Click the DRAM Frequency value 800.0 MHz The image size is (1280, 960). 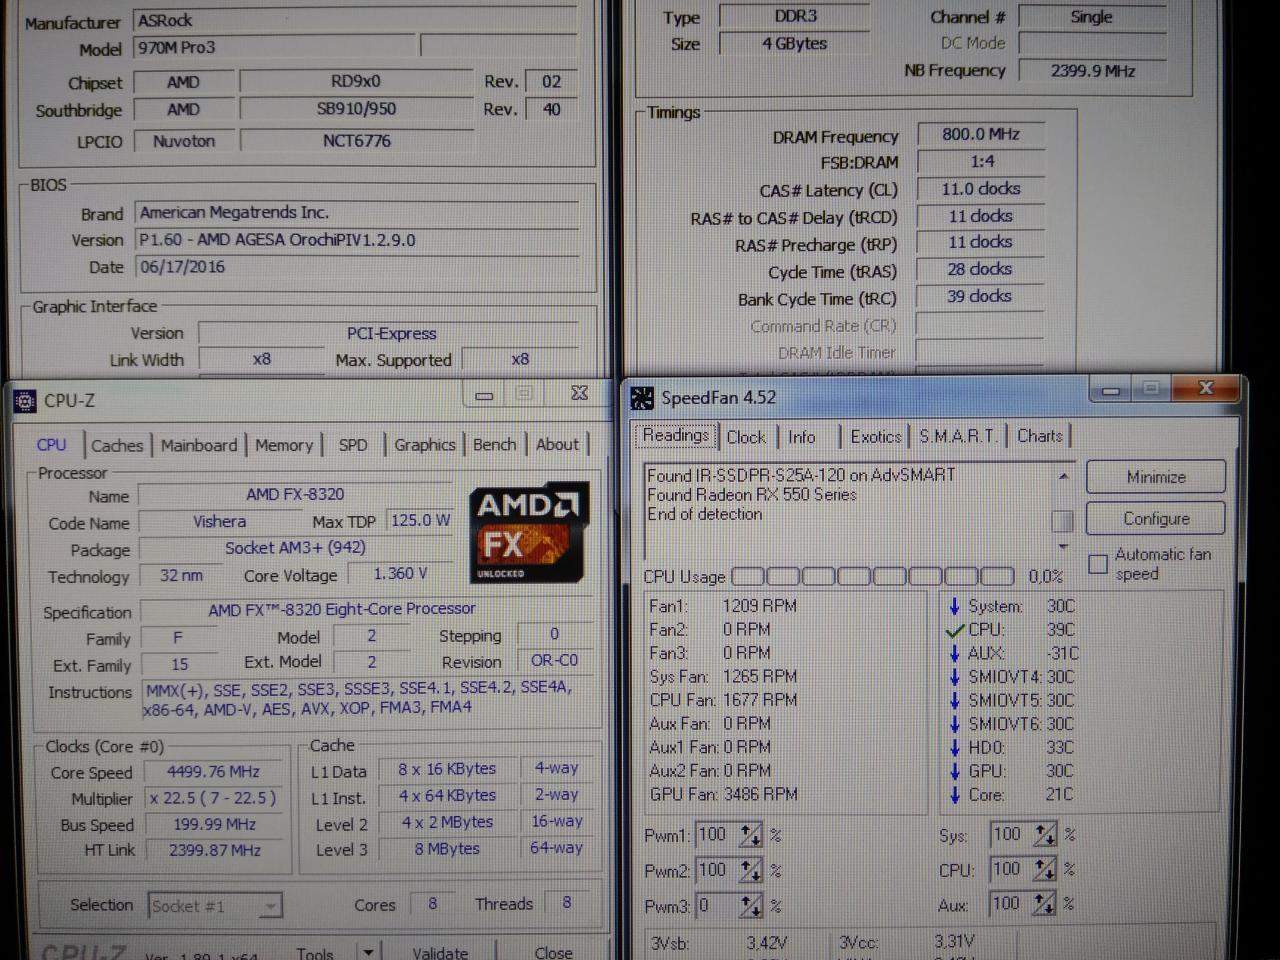981,134
